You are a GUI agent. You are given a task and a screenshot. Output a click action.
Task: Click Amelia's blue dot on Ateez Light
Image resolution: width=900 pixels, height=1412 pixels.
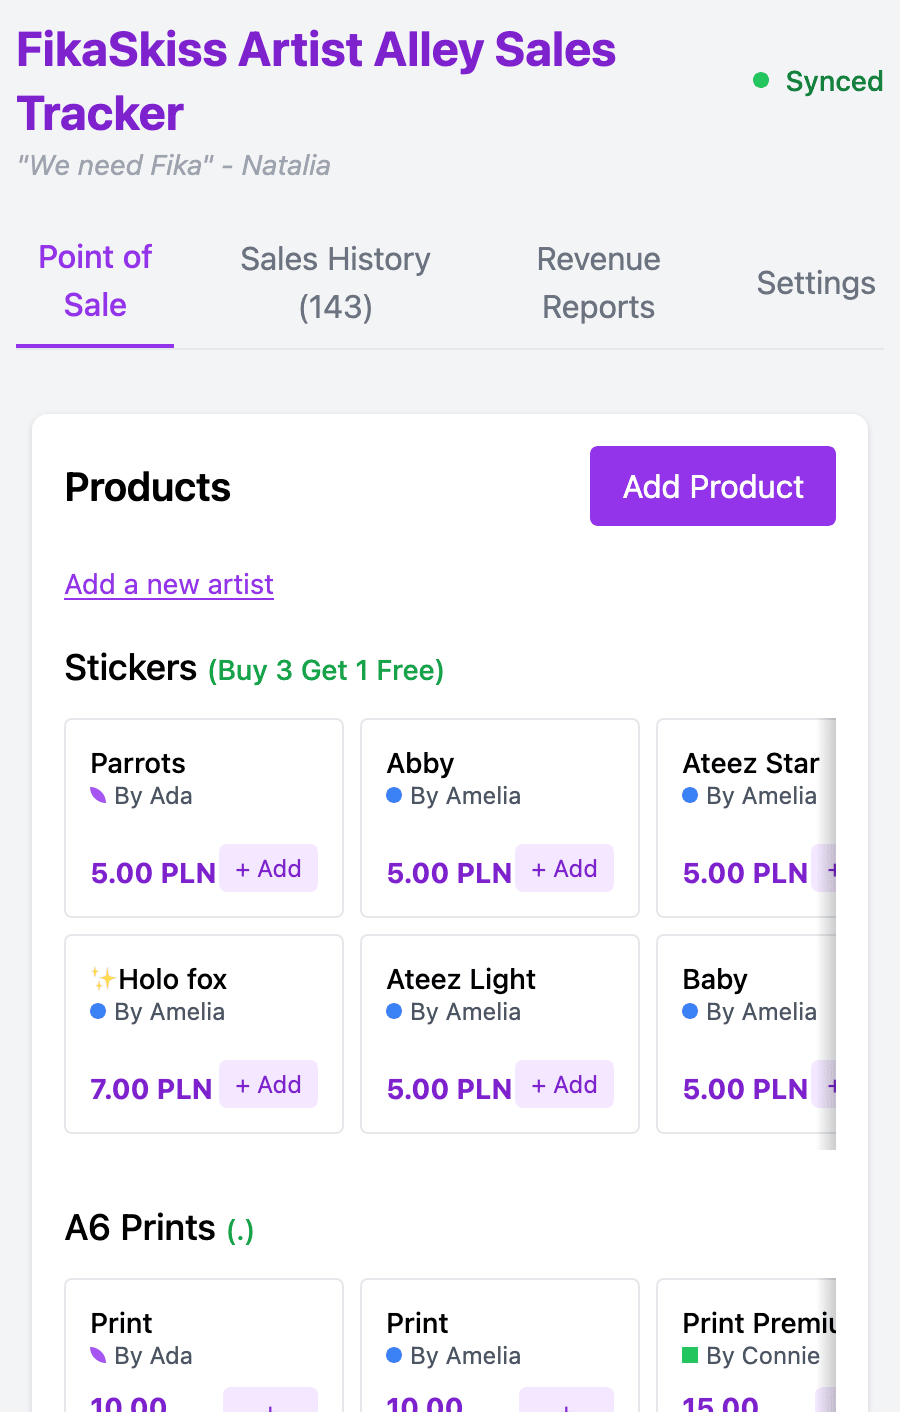click(x=394, y=1011)
